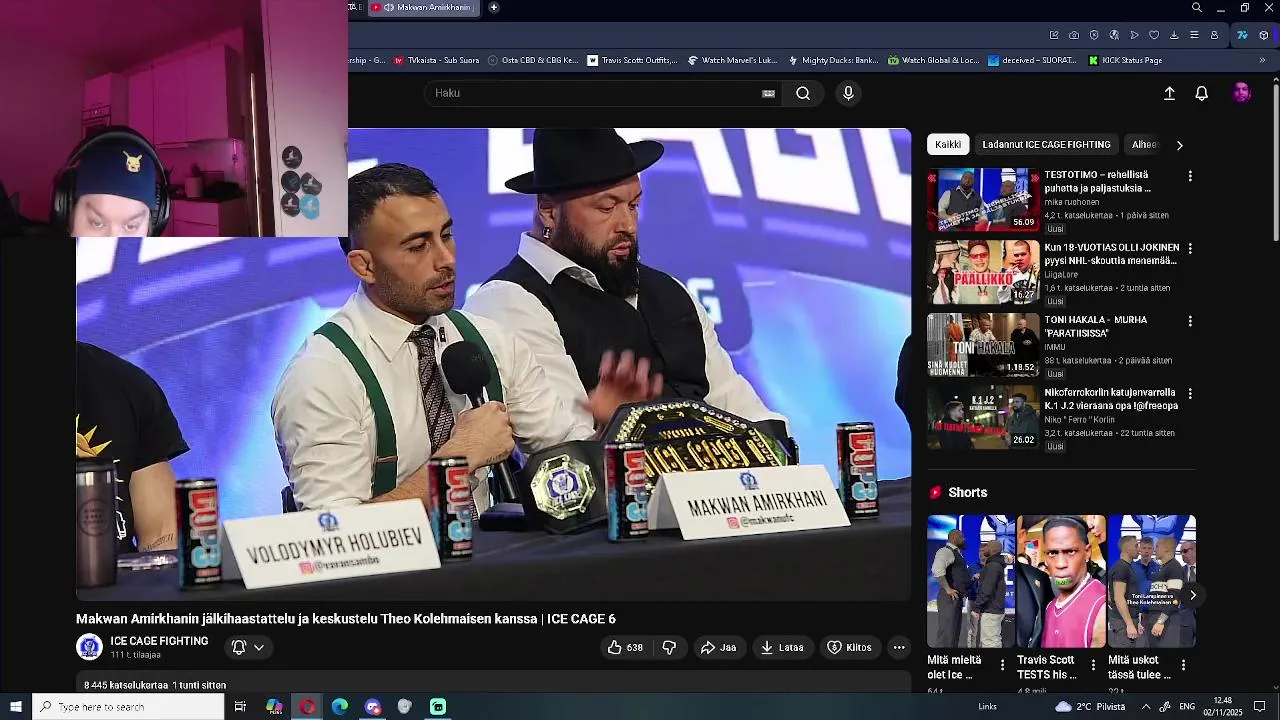Open options for Kun 18-vuotias video
The width and height of the screenshot is (1280, 720).
pos(1190,248)
